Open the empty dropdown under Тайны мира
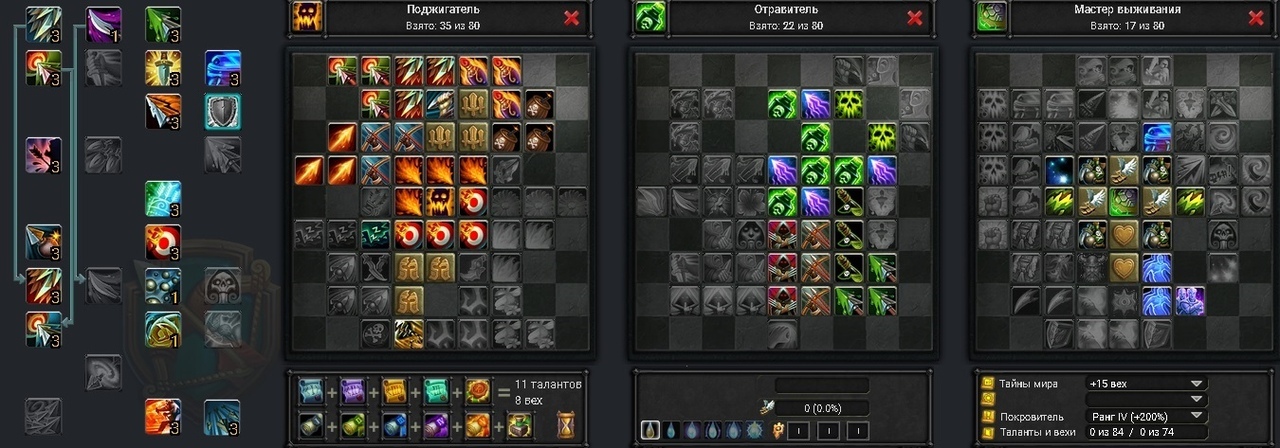This screenshot has width=1280, height=448. tap(1145, 399)
